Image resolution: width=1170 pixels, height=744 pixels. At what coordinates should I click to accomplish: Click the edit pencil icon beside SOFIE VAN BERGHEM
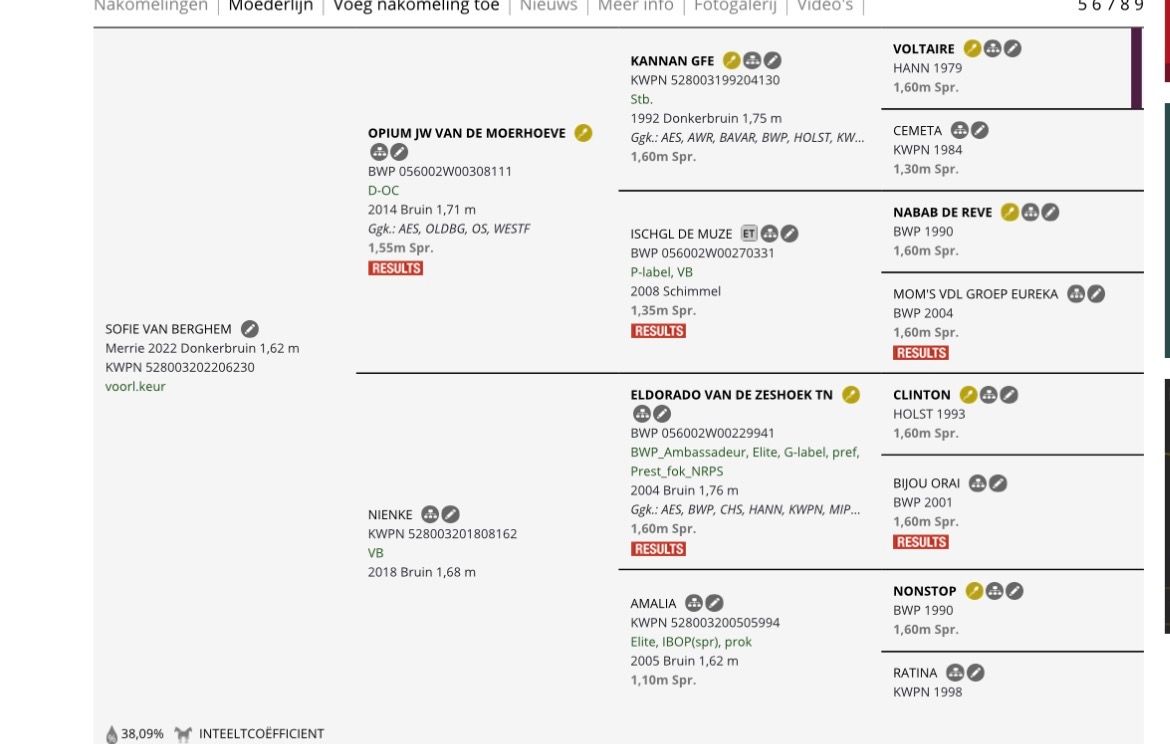pyautogui.click(x=250, y=329)
